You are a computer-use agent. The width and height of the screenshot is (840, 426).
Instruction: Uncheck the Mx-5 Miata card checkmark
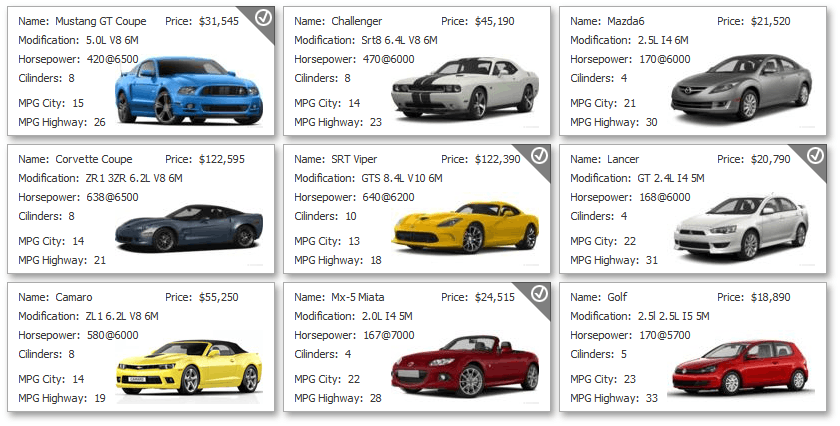click(x=539, y=293)
